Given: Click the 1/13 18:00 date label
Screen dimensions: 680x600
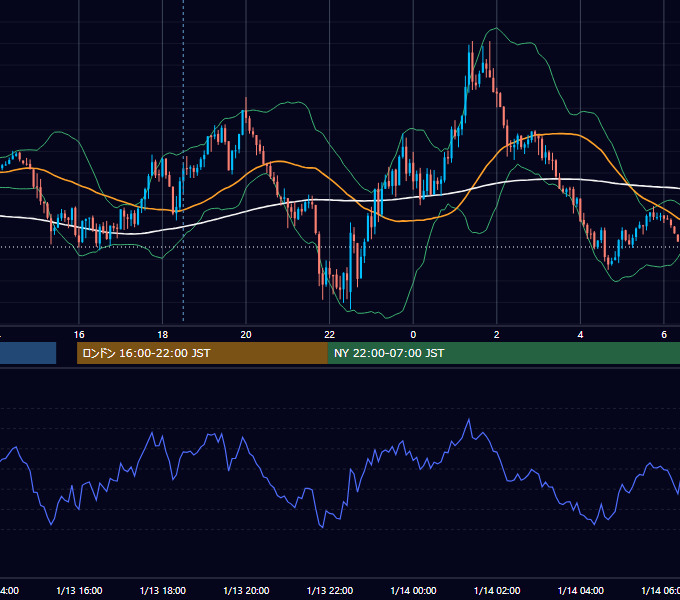Looking at the screenshot, I should point(163,590).
